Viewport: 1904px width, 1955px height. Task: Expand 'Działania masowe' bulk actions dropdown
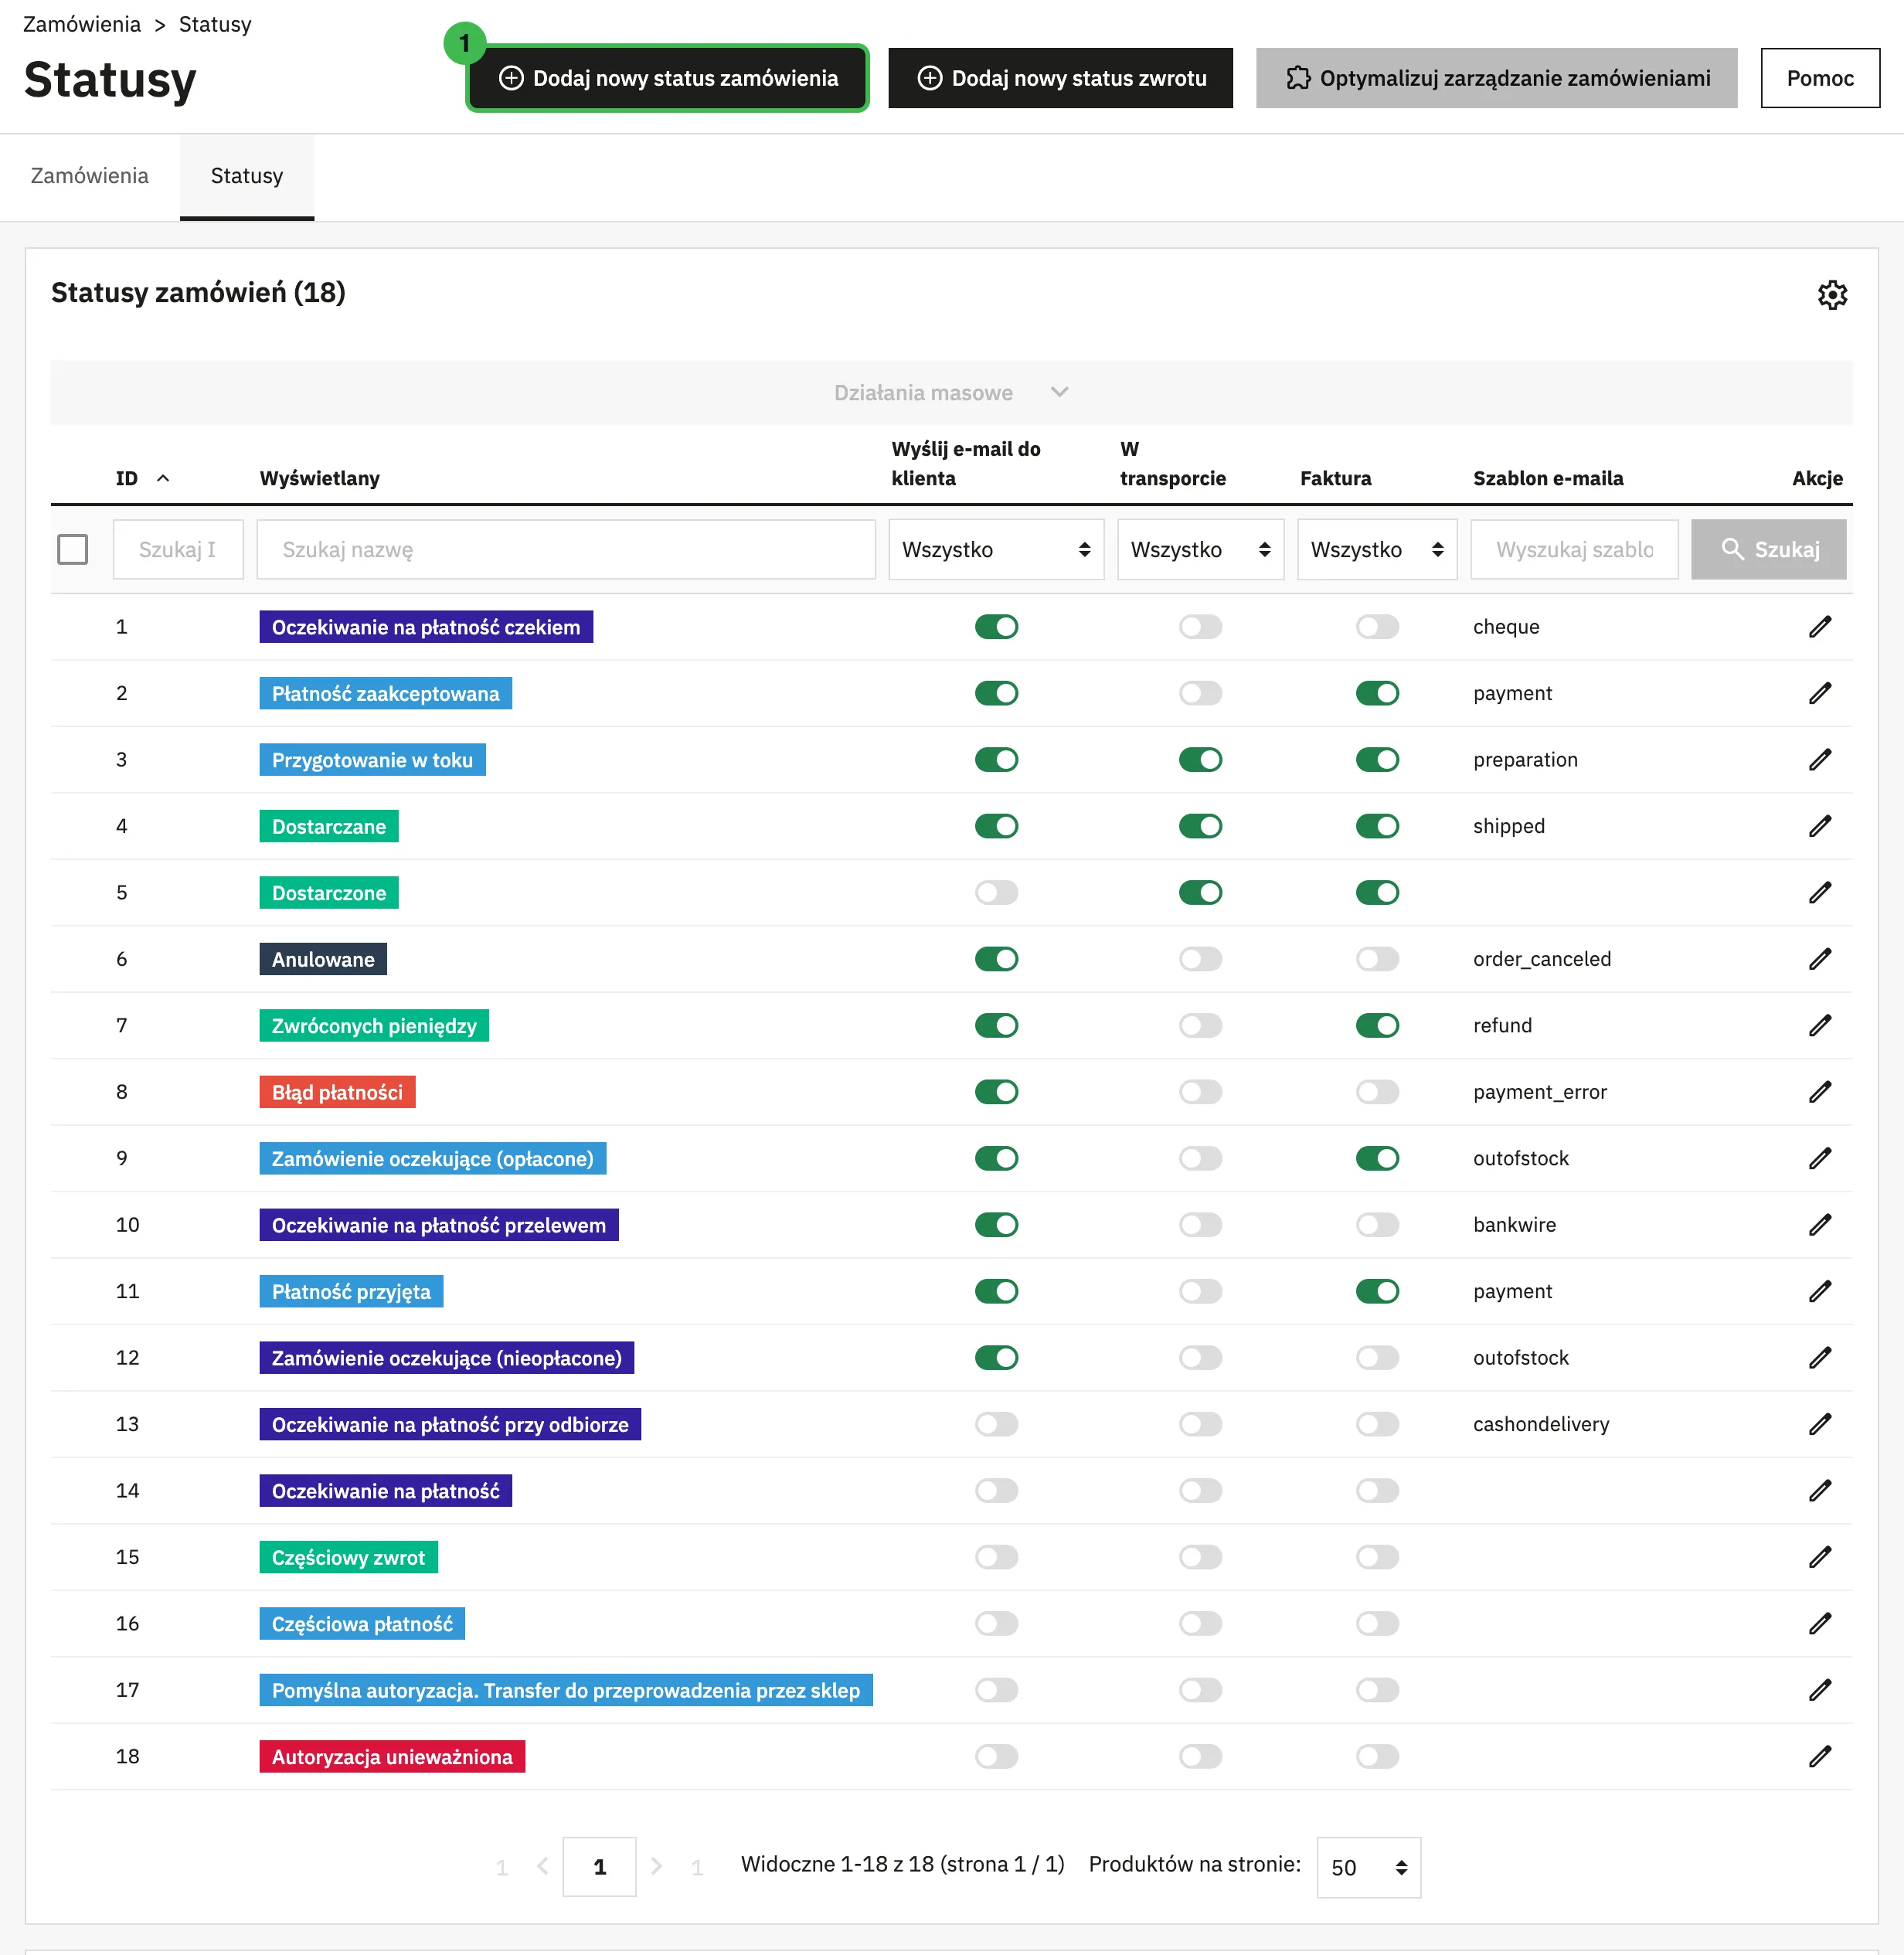coord(951,393)
